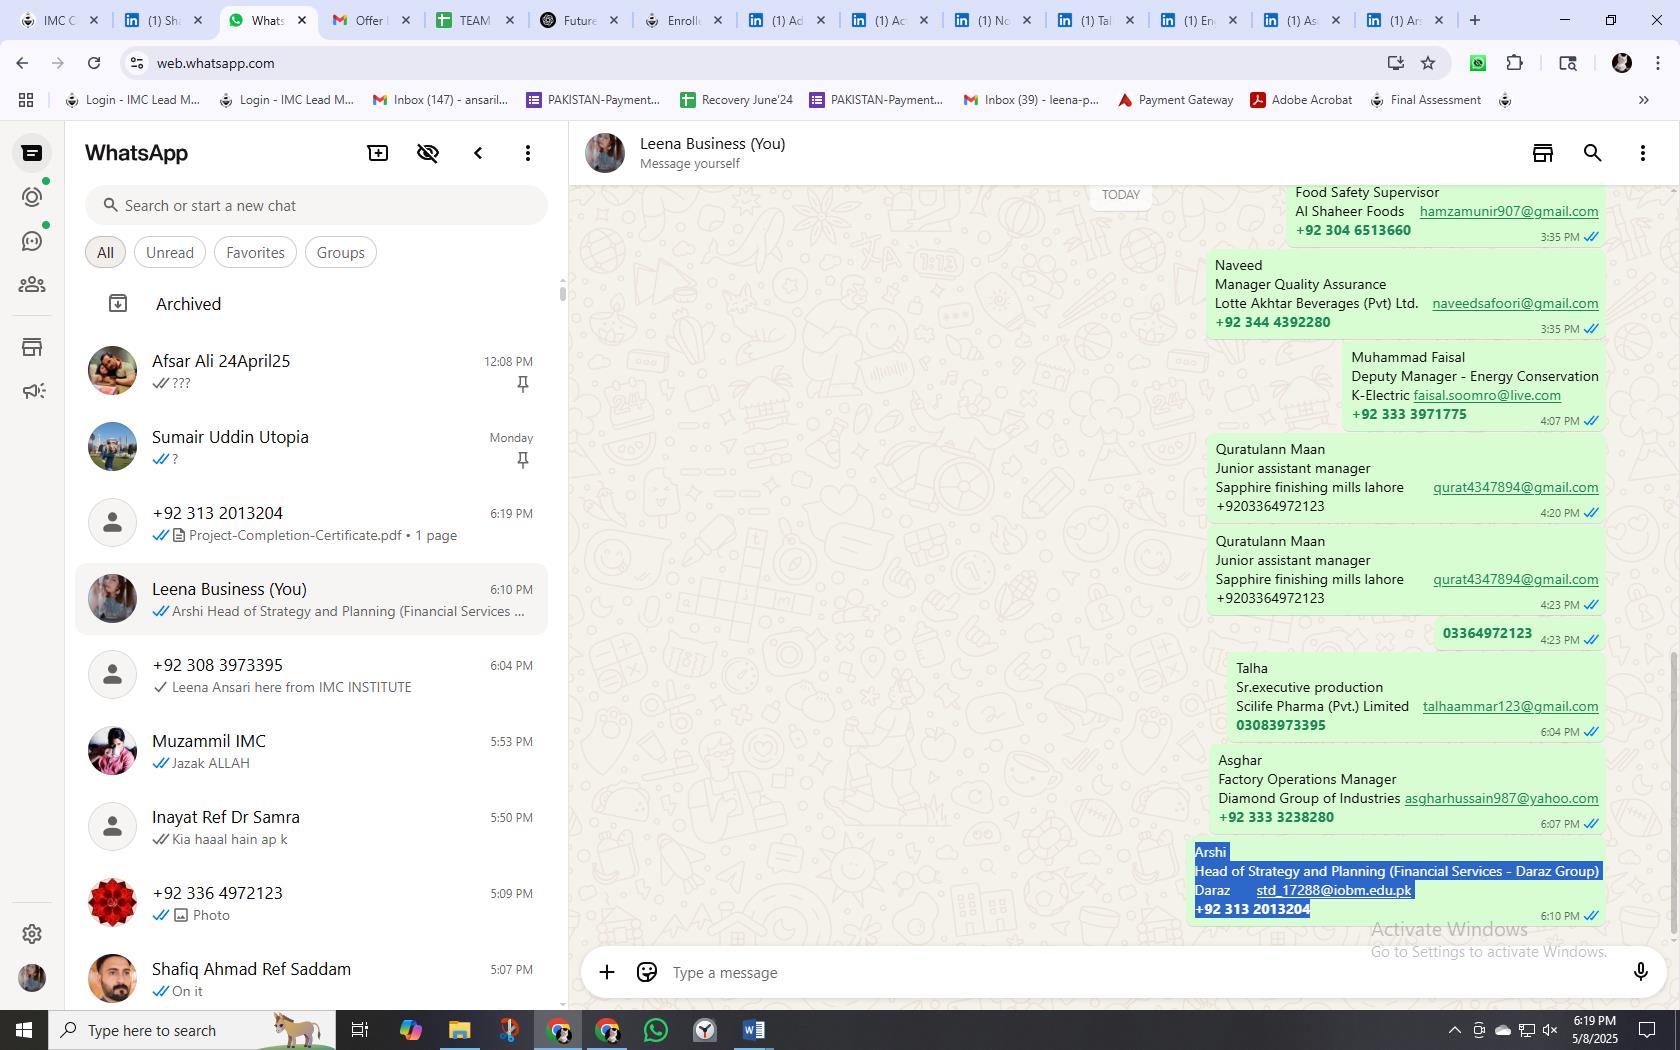Open the +92 313 2013204 chat
Screen dimensions: 1680x1050
click(311, 523)
